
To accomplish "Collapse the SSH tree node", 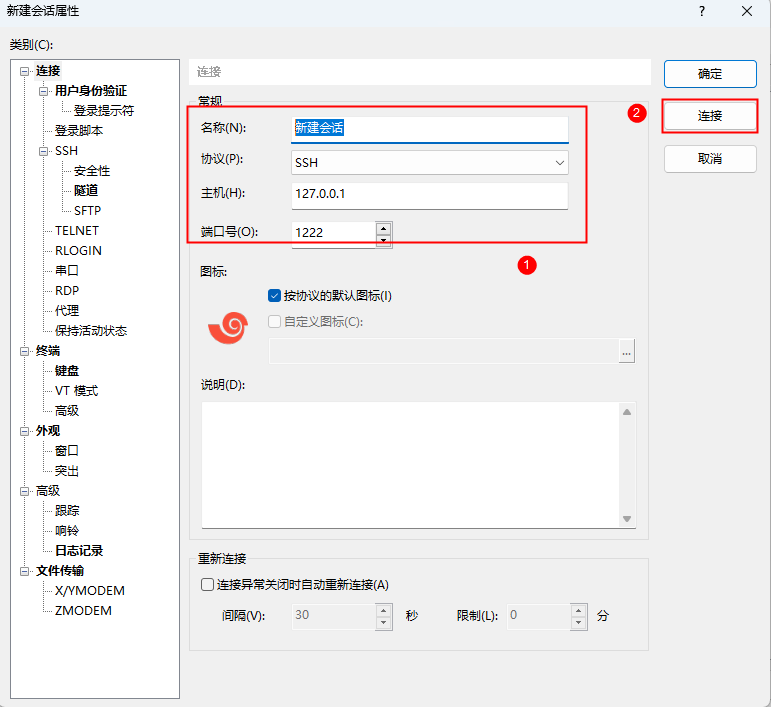I will pyautogui.click(x=43, y=151).
